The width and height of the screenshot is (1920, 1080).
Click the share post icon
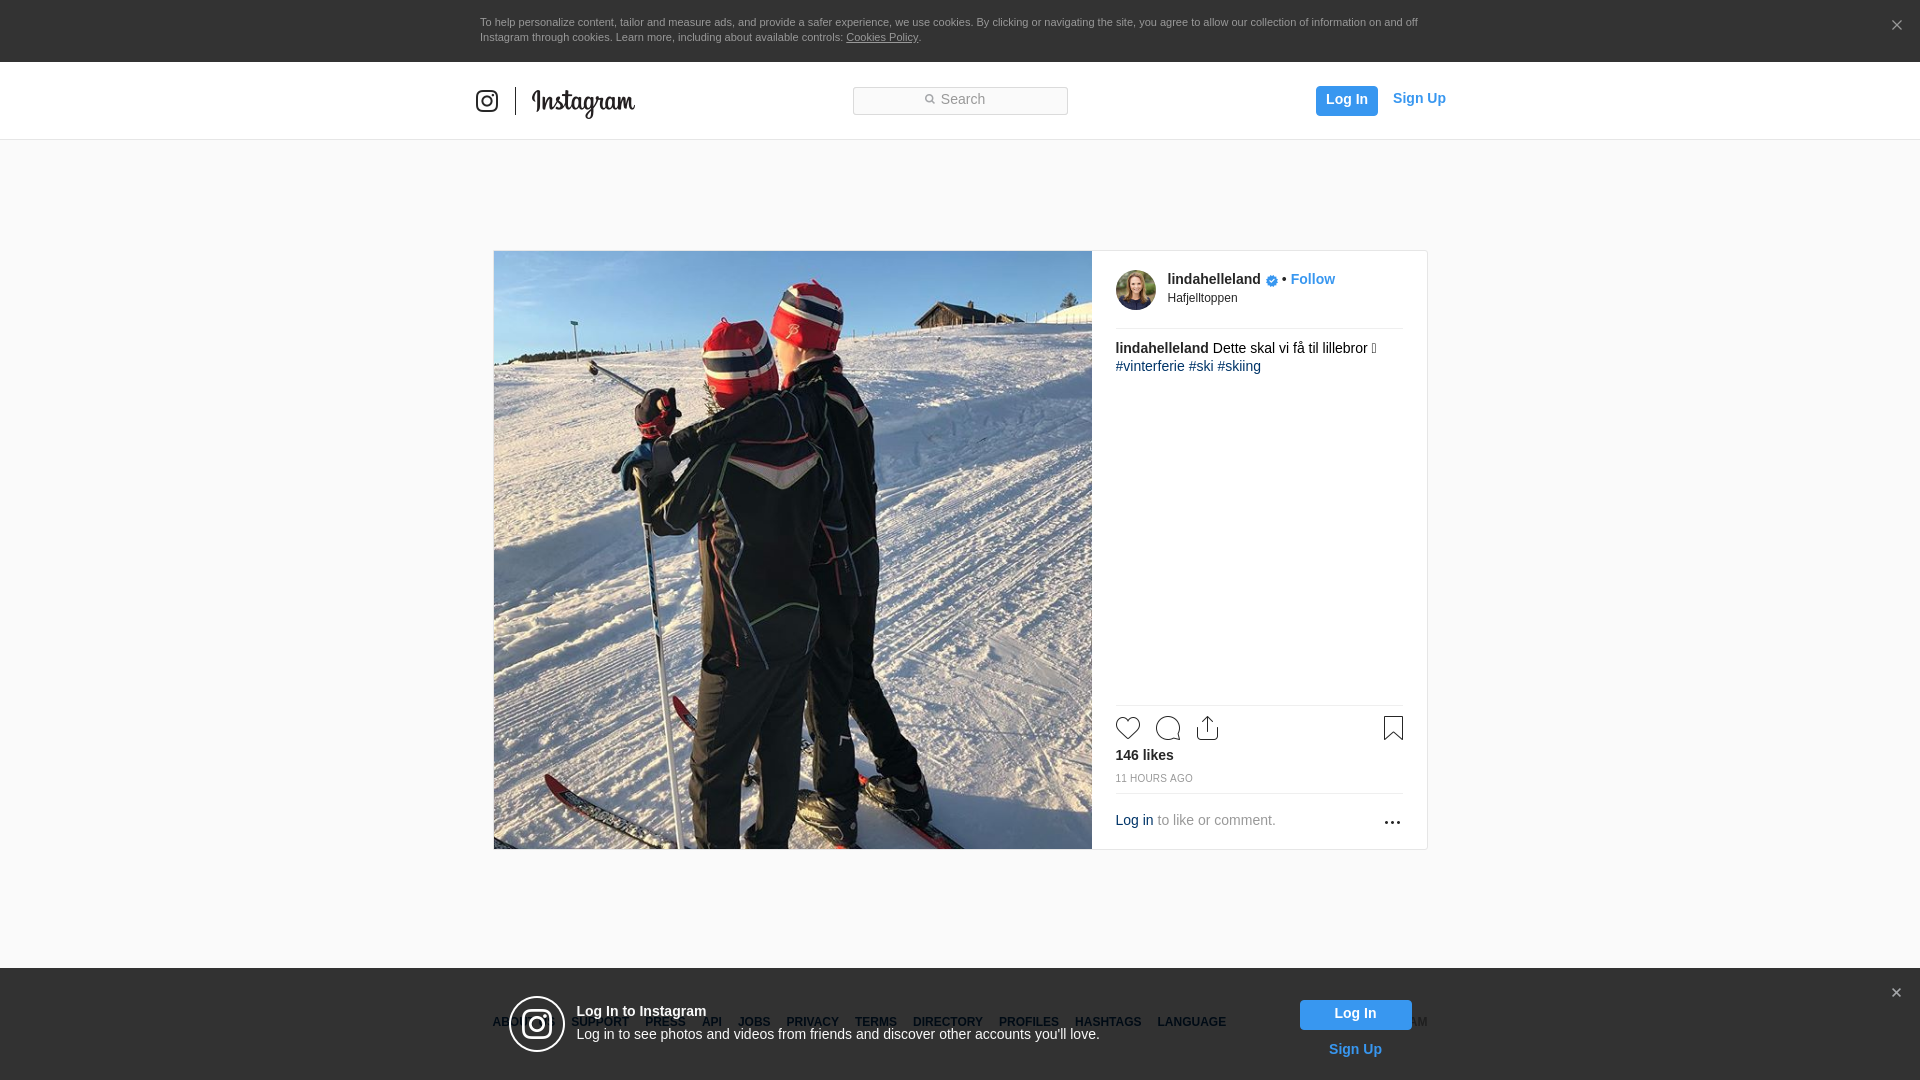click(x=1207, y=728)
